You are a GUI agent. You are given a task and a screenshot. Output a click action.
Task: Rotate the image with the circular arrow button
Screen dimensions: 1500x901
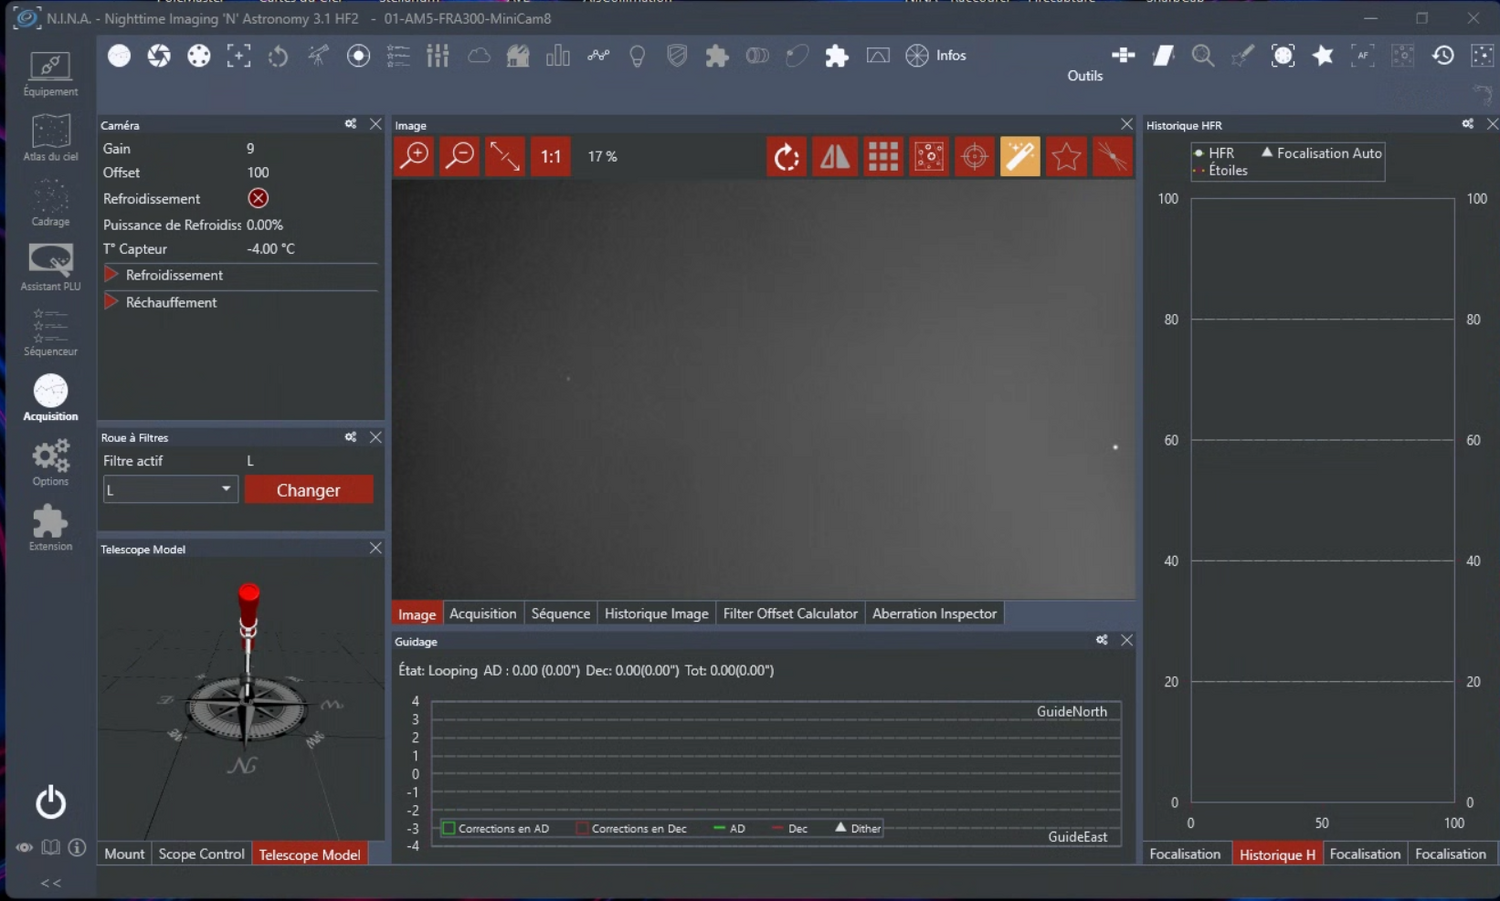click(787, 156)
